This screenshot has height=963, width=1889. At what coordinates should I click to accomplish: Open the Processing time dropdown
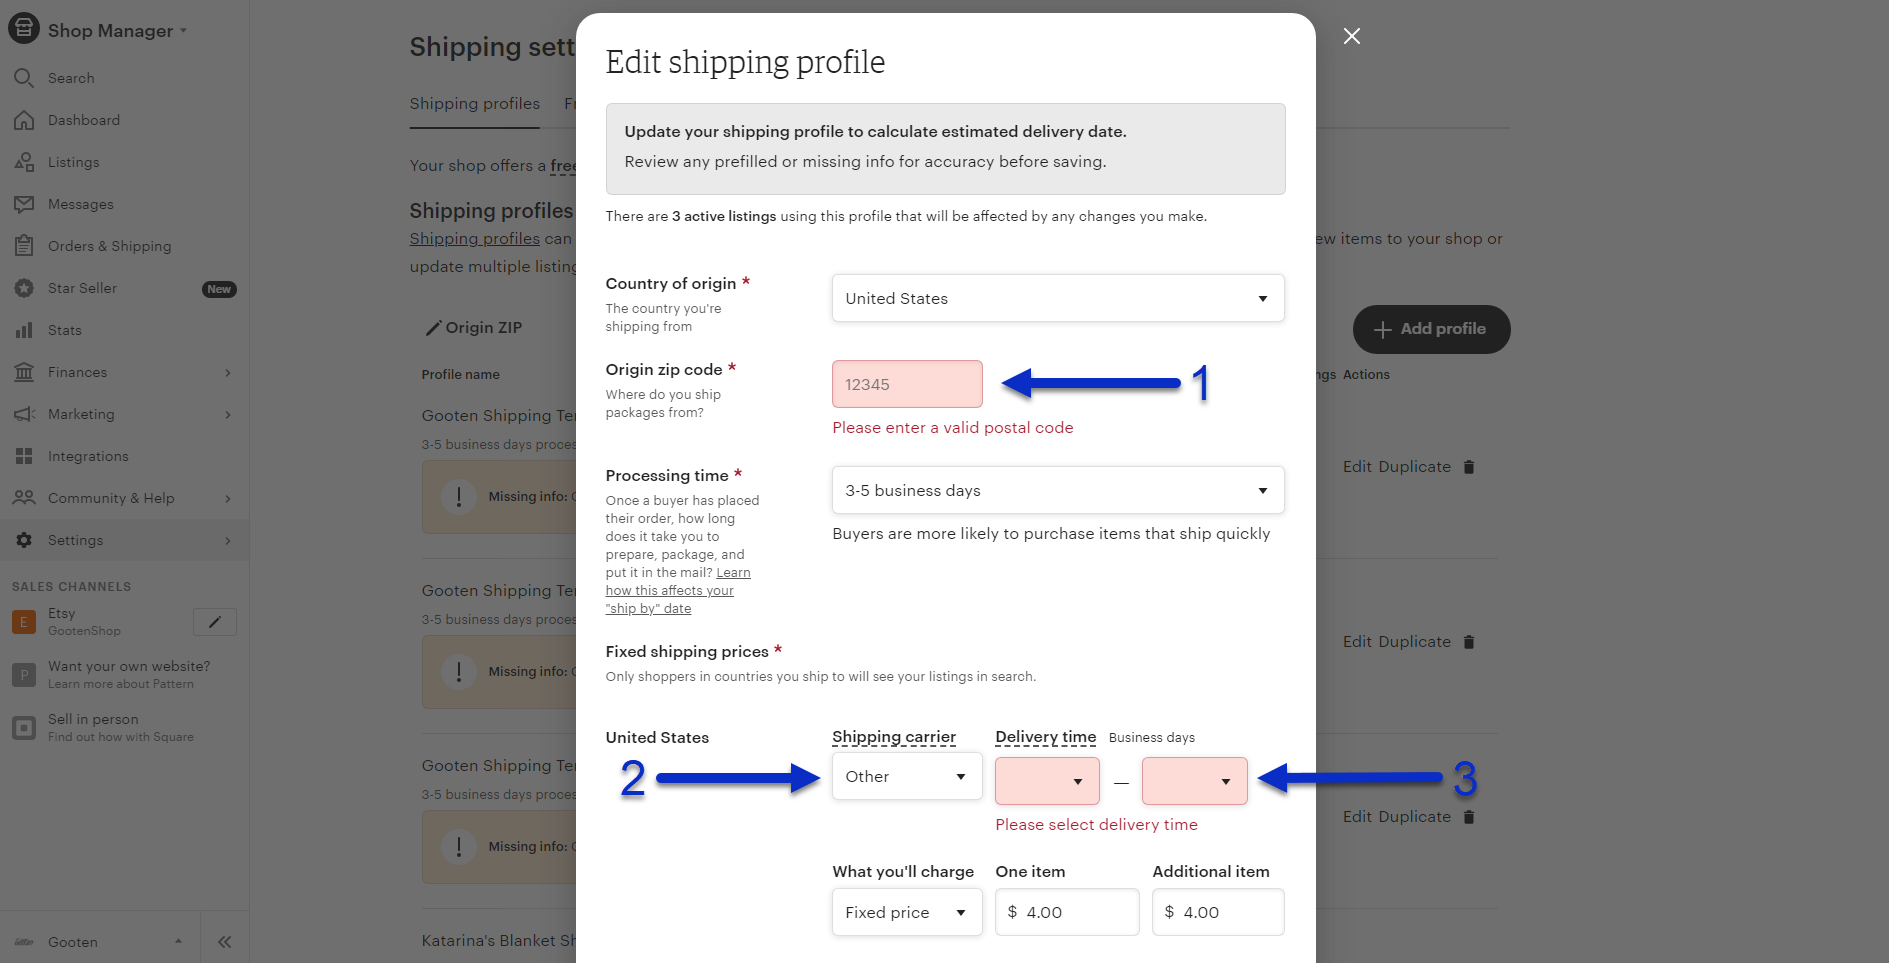1057,490
